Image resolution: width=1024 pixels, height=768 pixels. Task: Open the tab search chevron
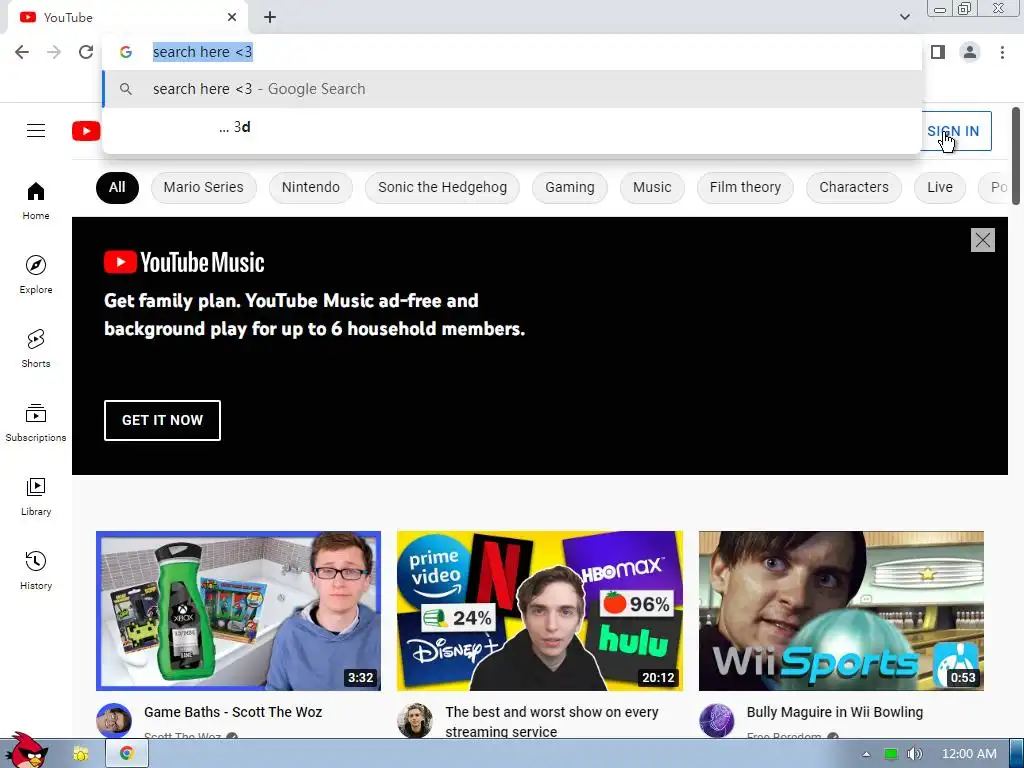904,17
